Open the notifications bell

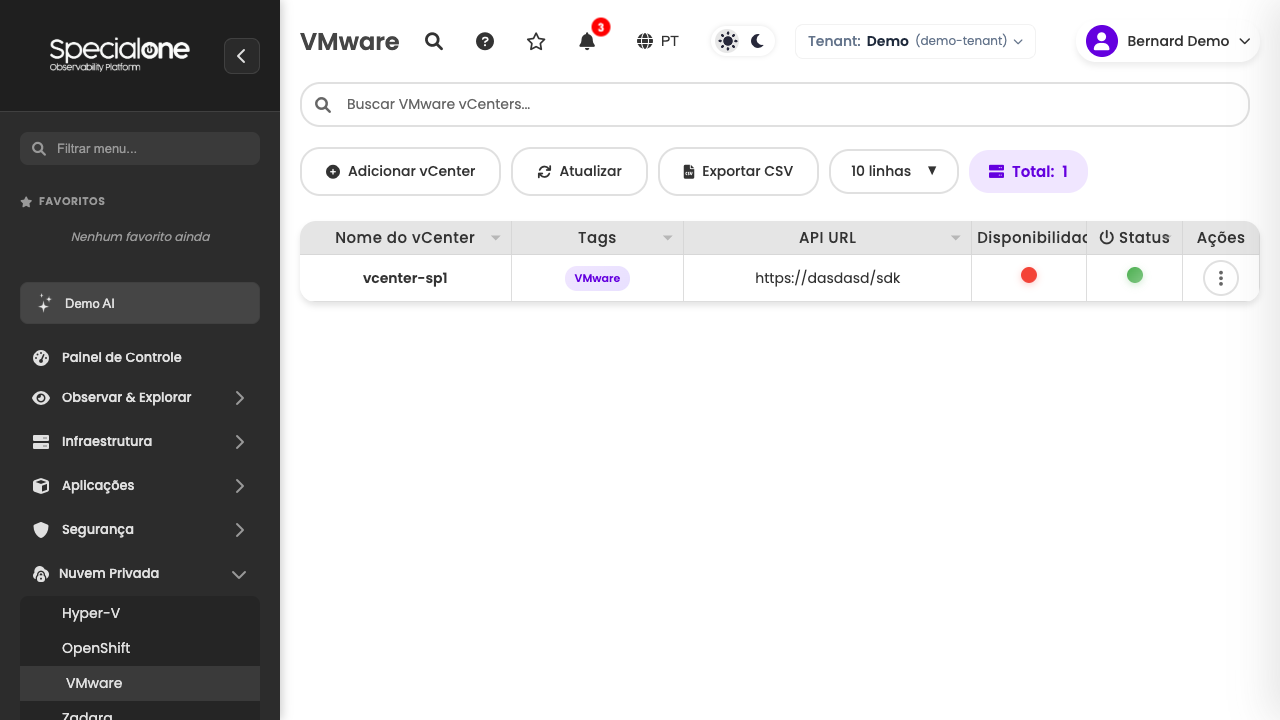[587, 41]
